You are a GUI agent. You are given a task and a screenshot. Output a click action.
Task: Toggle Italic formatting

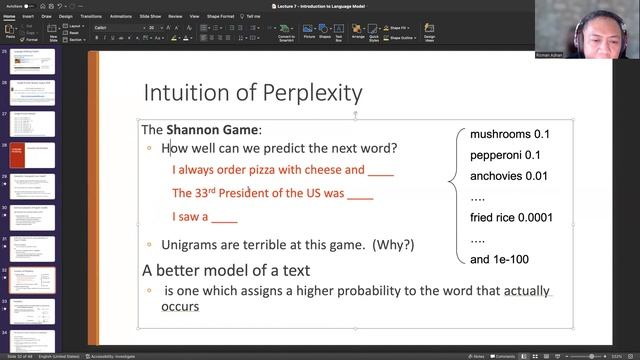click(104, 38)
